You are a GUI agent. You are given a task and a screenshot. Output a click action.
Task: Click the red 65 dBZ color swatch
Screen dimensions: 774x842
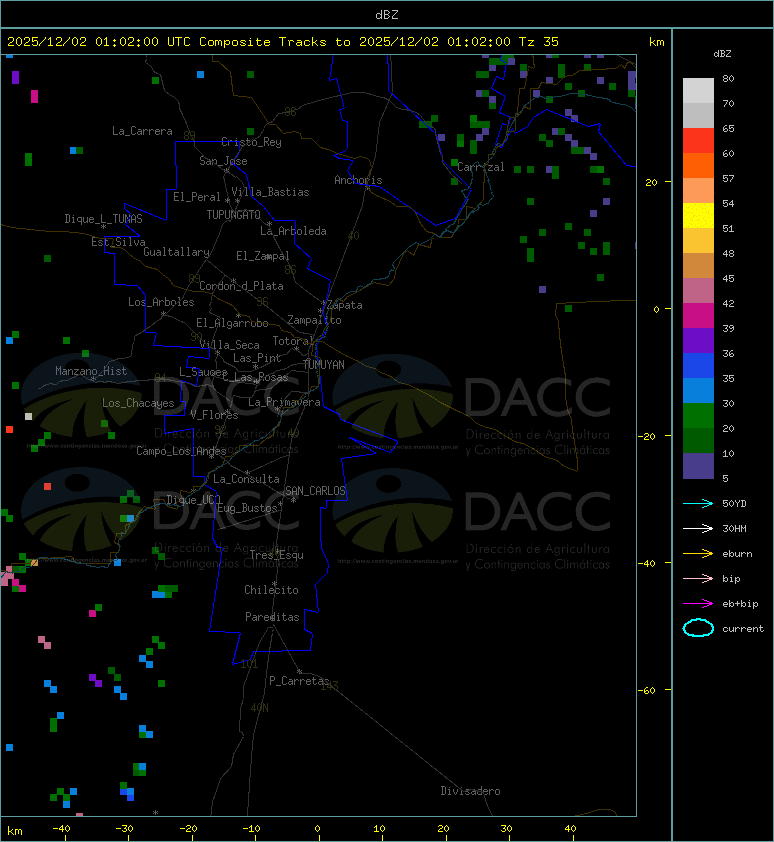point(698,140)
